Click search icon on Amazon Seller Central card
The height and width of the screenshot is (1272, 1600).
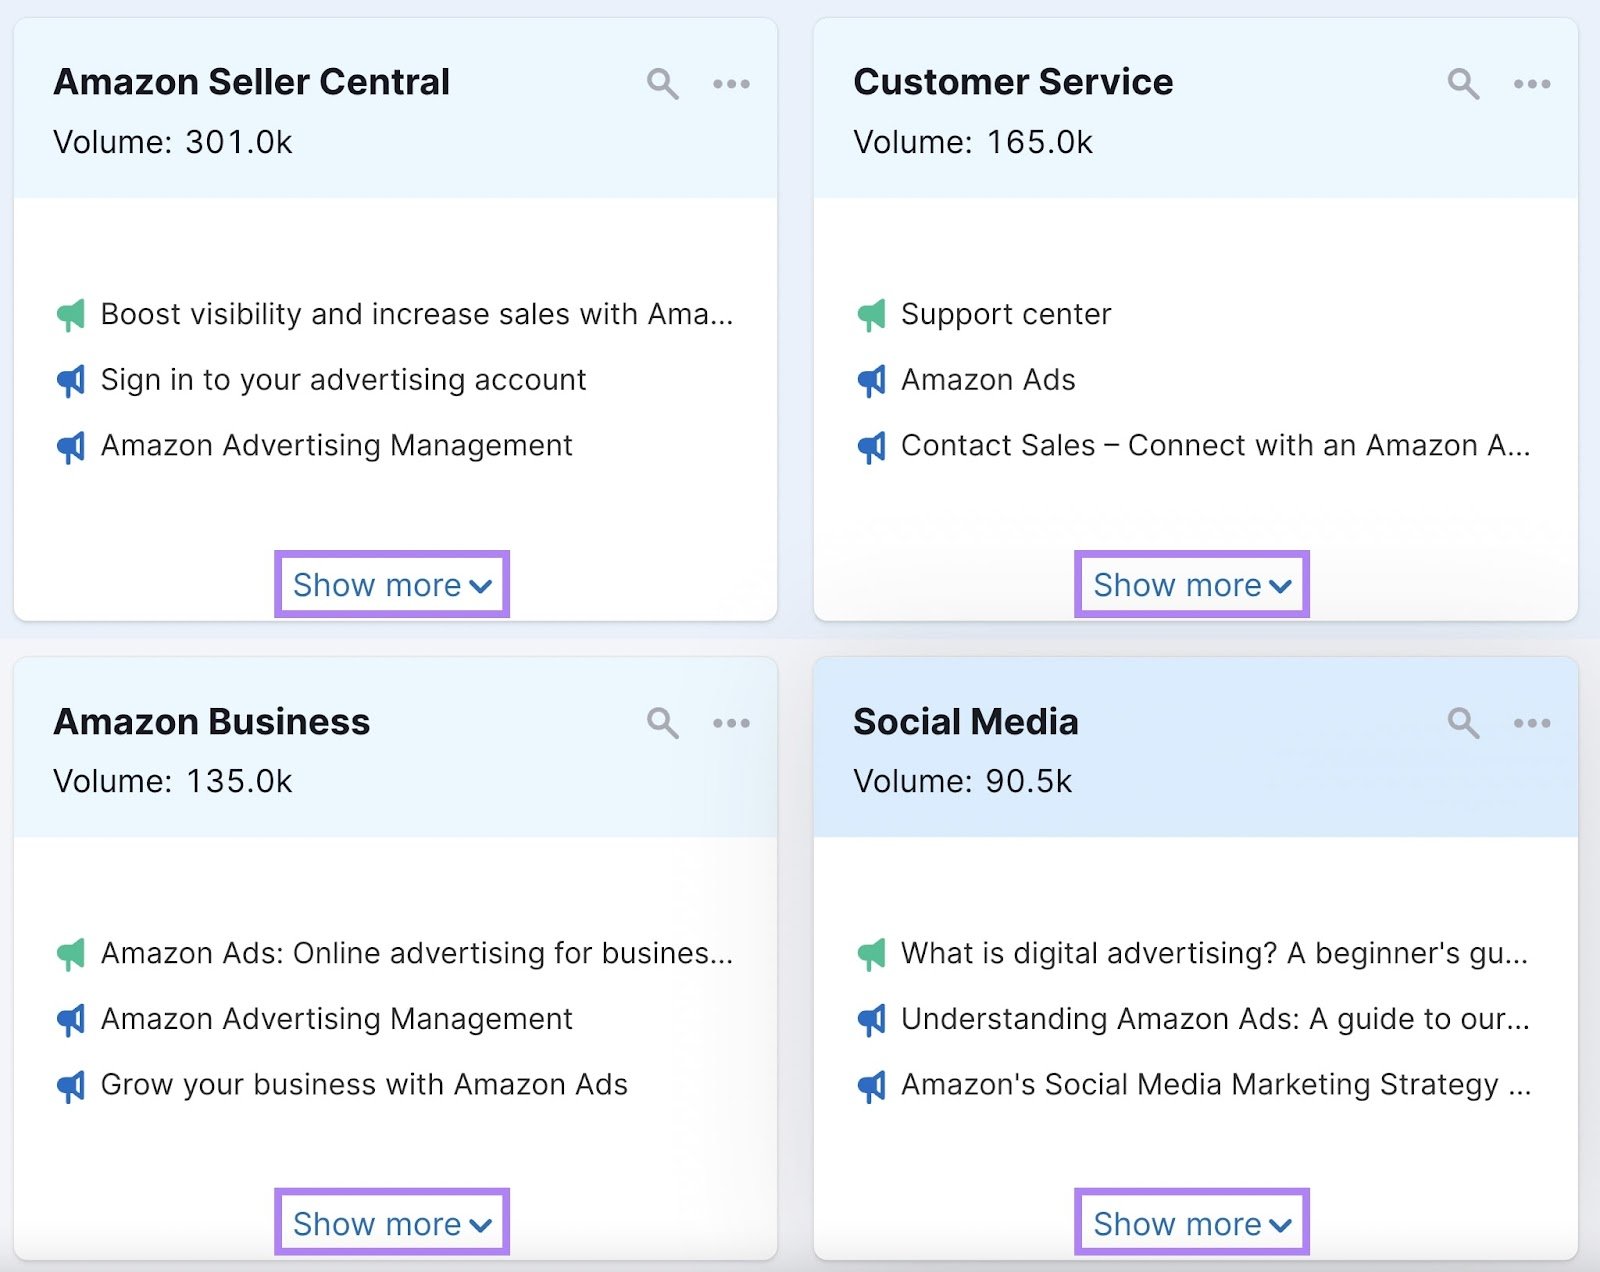[x=662, y=84]
